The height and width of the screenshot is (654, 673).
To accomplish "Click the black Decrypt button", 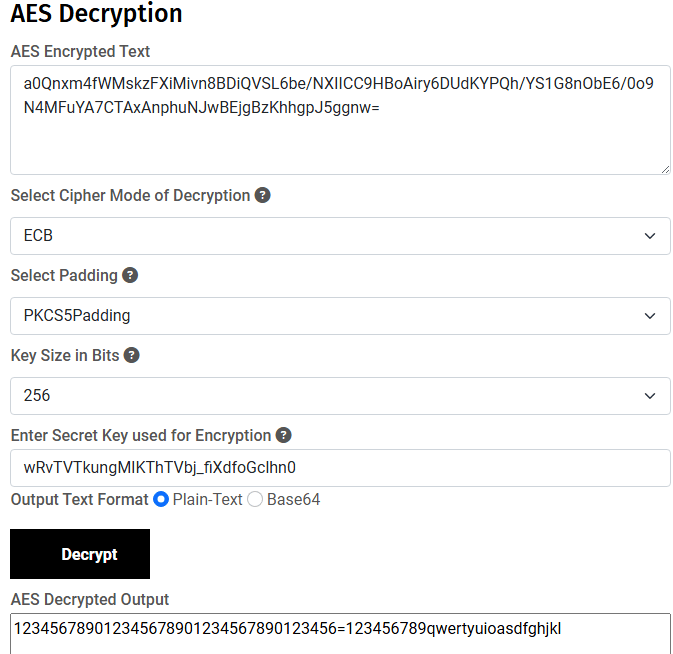I will click(x=80, y=554).
